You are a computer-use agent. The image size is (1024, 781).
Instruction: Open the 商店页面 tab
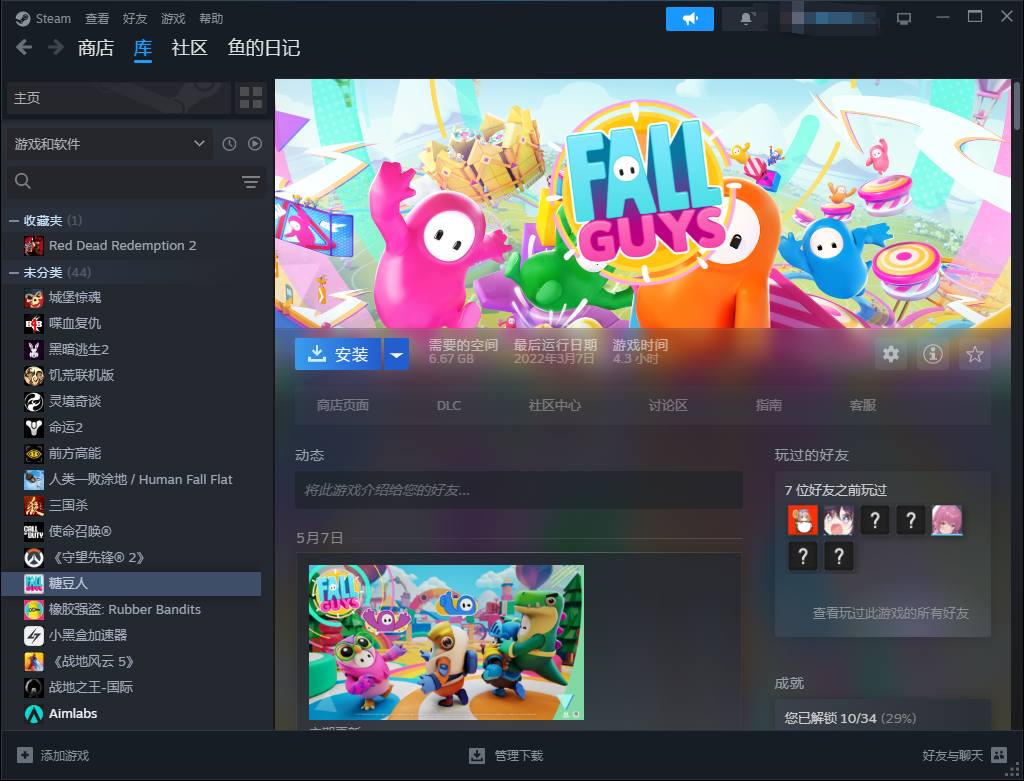coord(343,406)
